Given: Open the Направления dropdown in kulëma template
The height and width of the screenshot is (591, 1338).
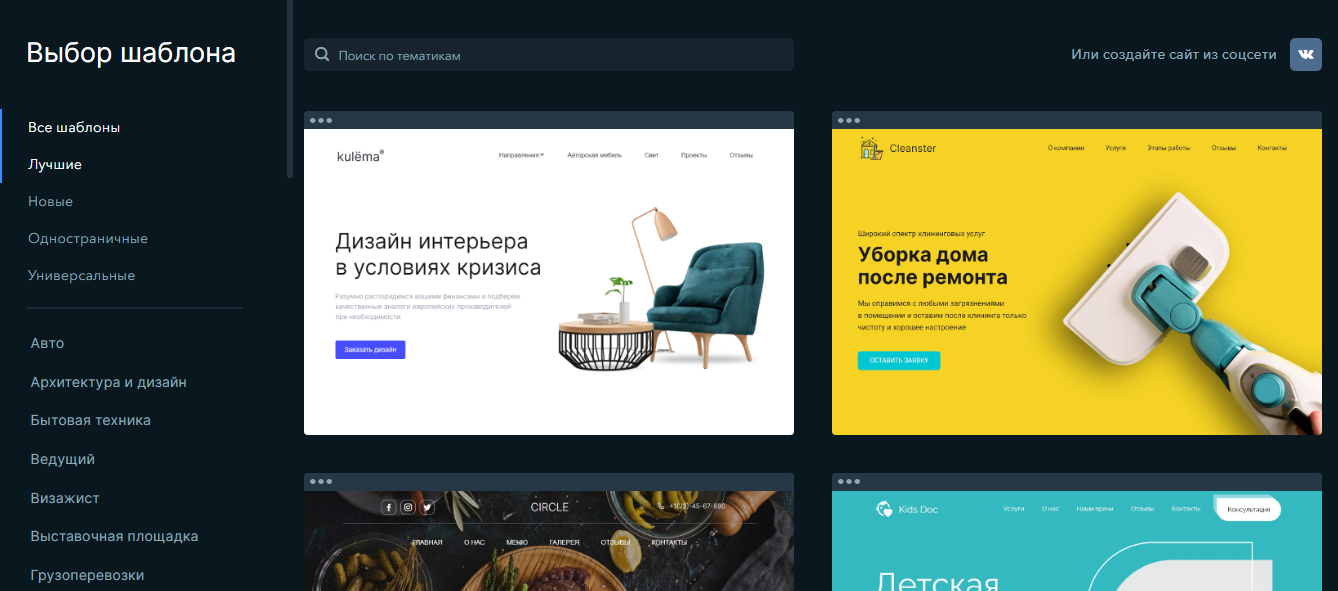Looking at the screenshot, I should click(521, 155).
